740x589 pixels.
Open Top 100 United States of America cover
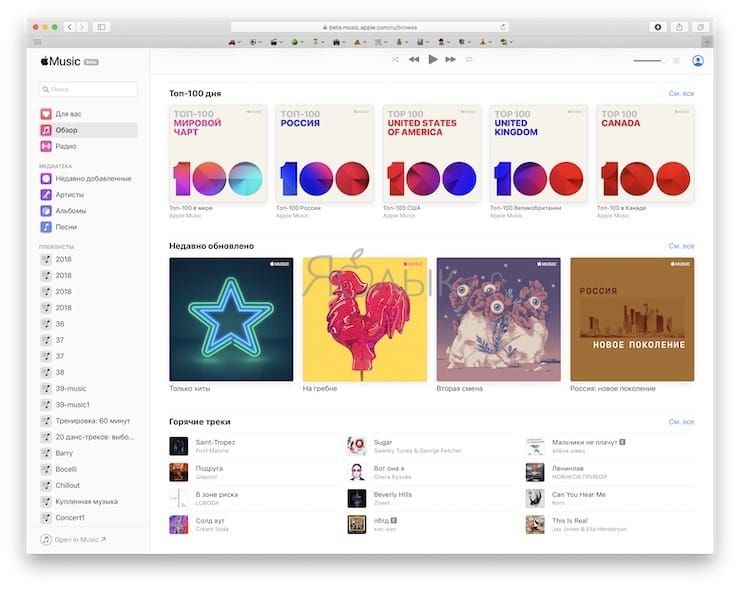pyautogui.click(x=431, y=153)
